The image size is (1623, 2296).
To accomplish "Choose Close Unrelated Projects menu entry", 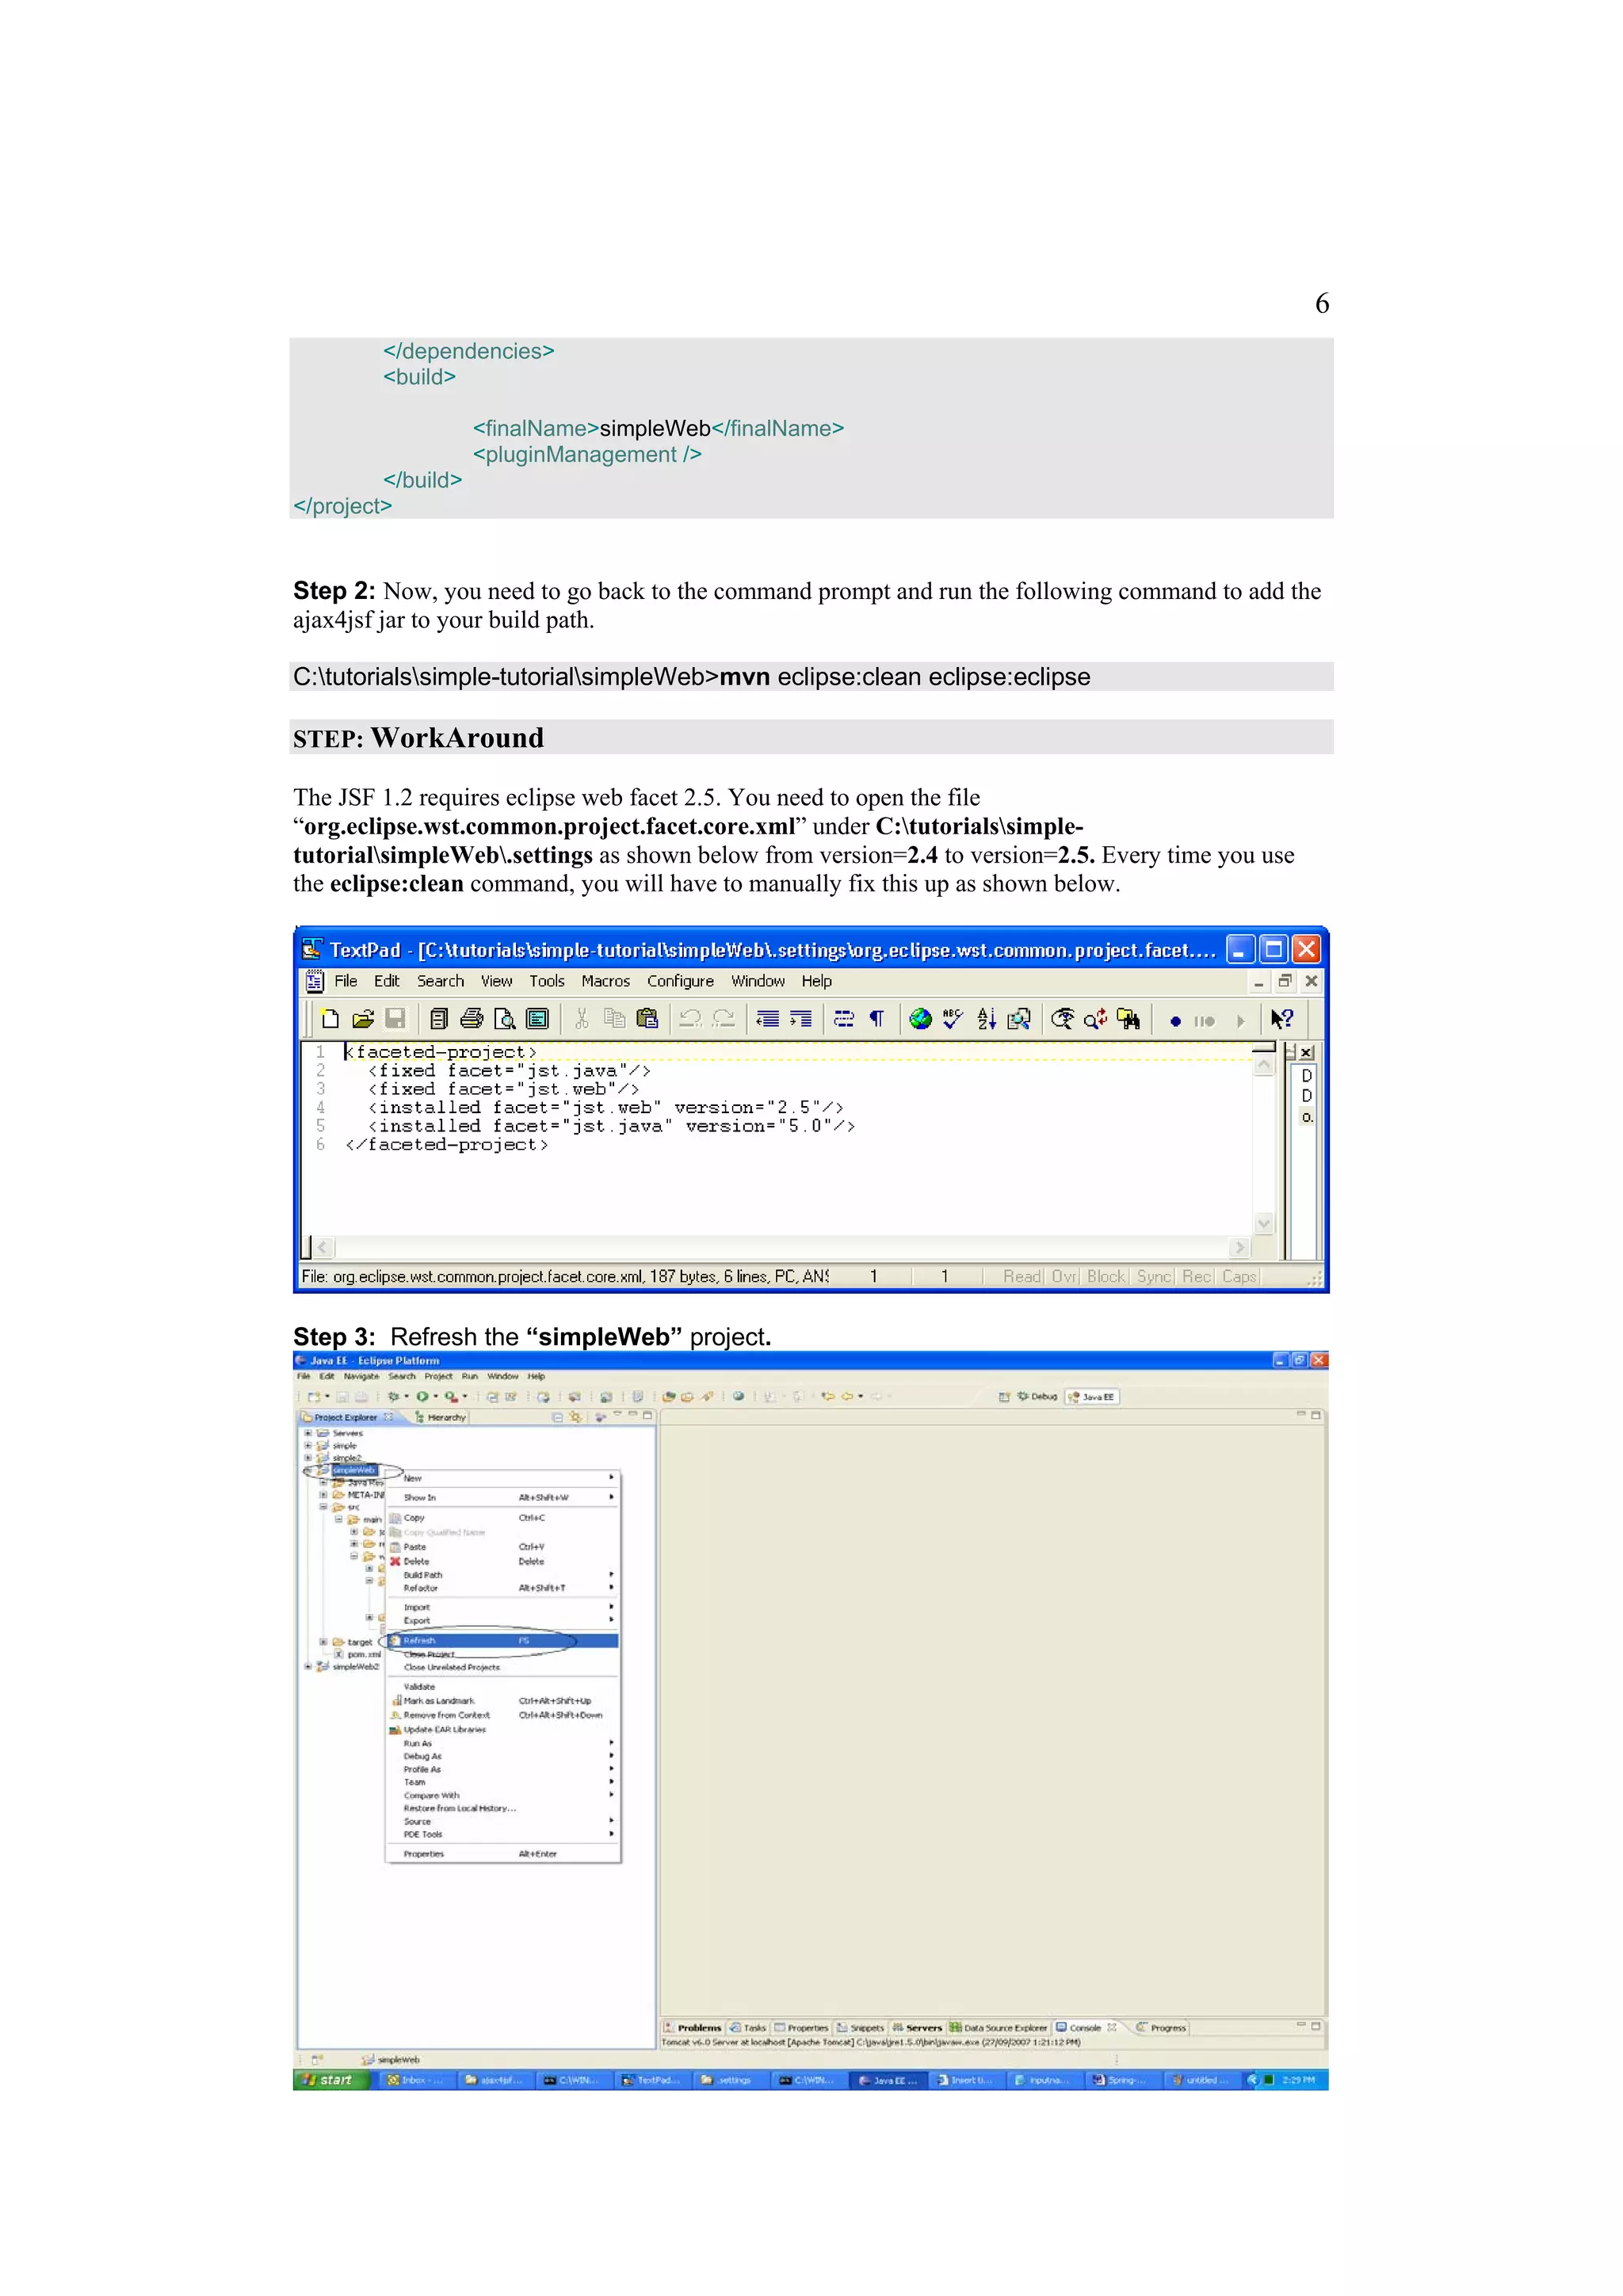I will point(503,1667).
